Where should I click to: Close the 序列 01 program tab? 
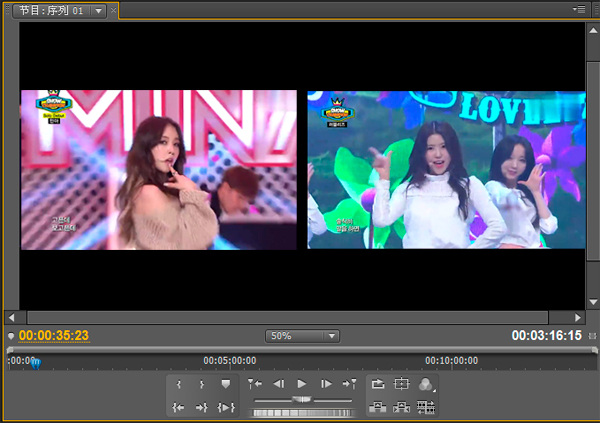coord(113,11)
